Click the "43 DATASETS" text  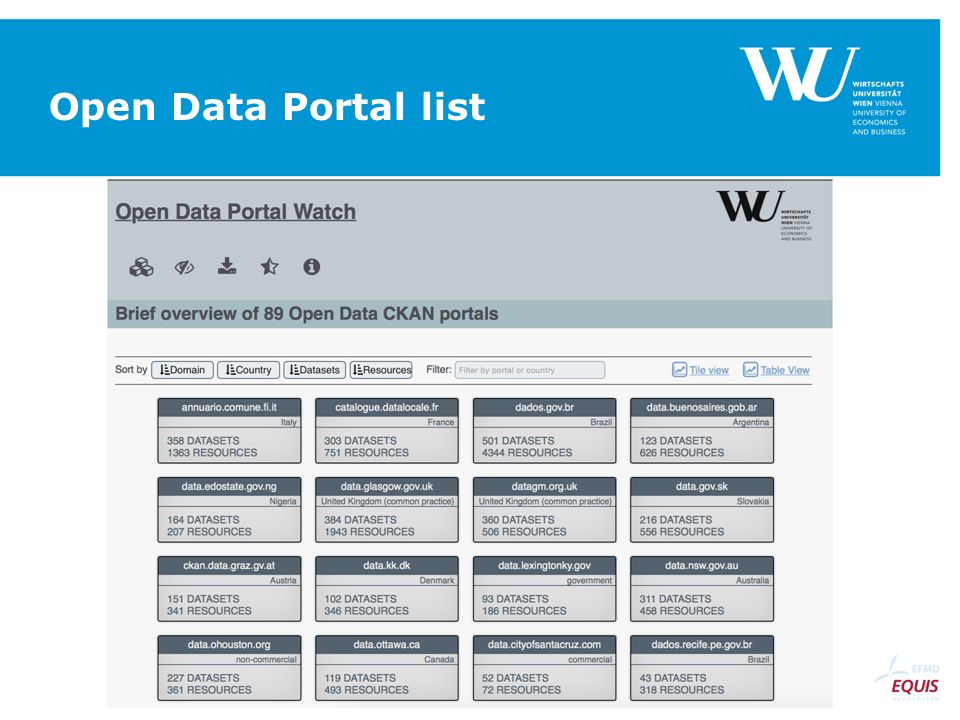[673, 677]
